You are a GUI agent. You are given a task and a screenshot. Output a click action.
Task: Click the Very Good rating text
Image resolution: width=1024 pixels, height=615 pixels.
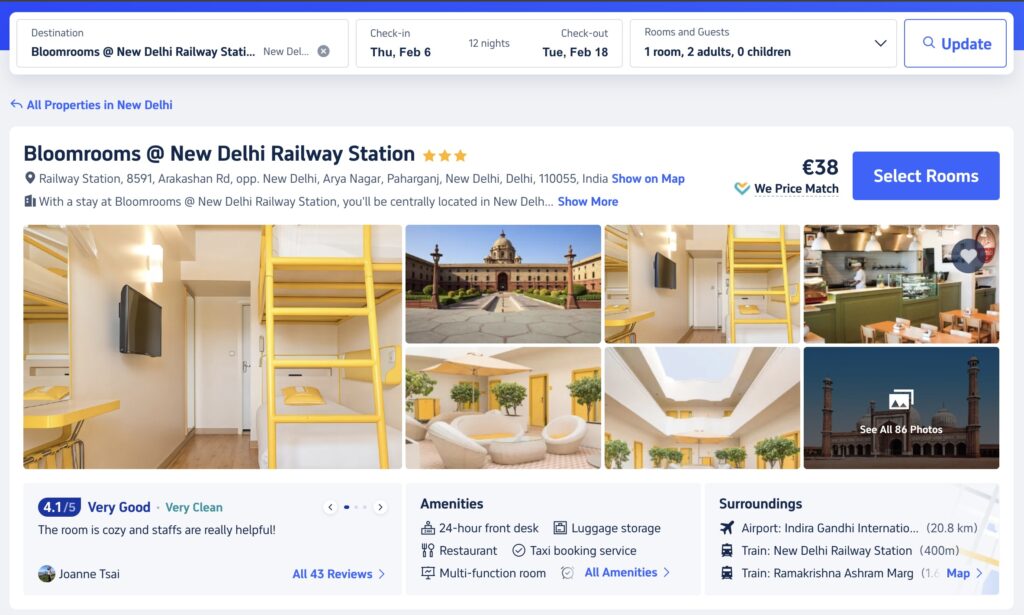pos(119,507)
